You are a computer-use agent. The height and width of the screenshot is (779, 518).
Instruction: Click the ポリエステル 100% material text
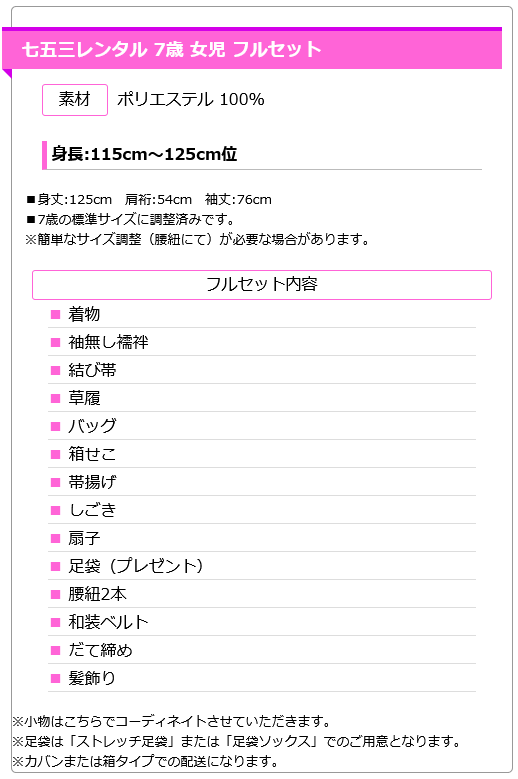pos(191,99)
